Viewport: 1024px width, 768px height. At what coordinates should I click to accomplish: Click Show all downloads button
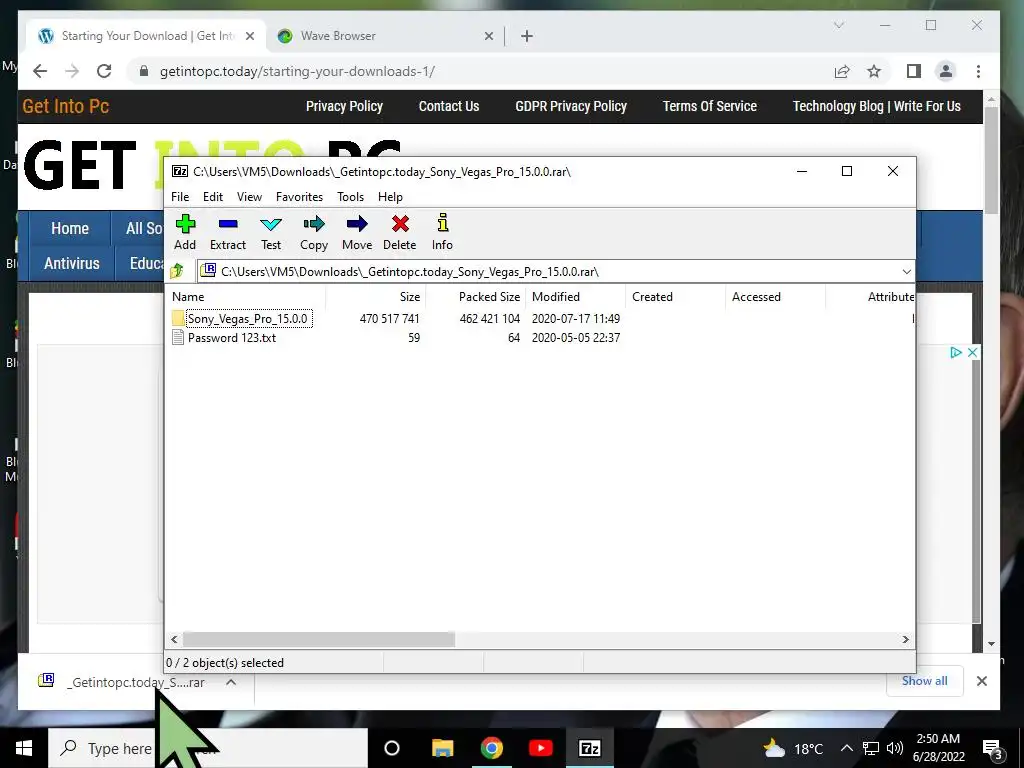click(x=924, y=680)
